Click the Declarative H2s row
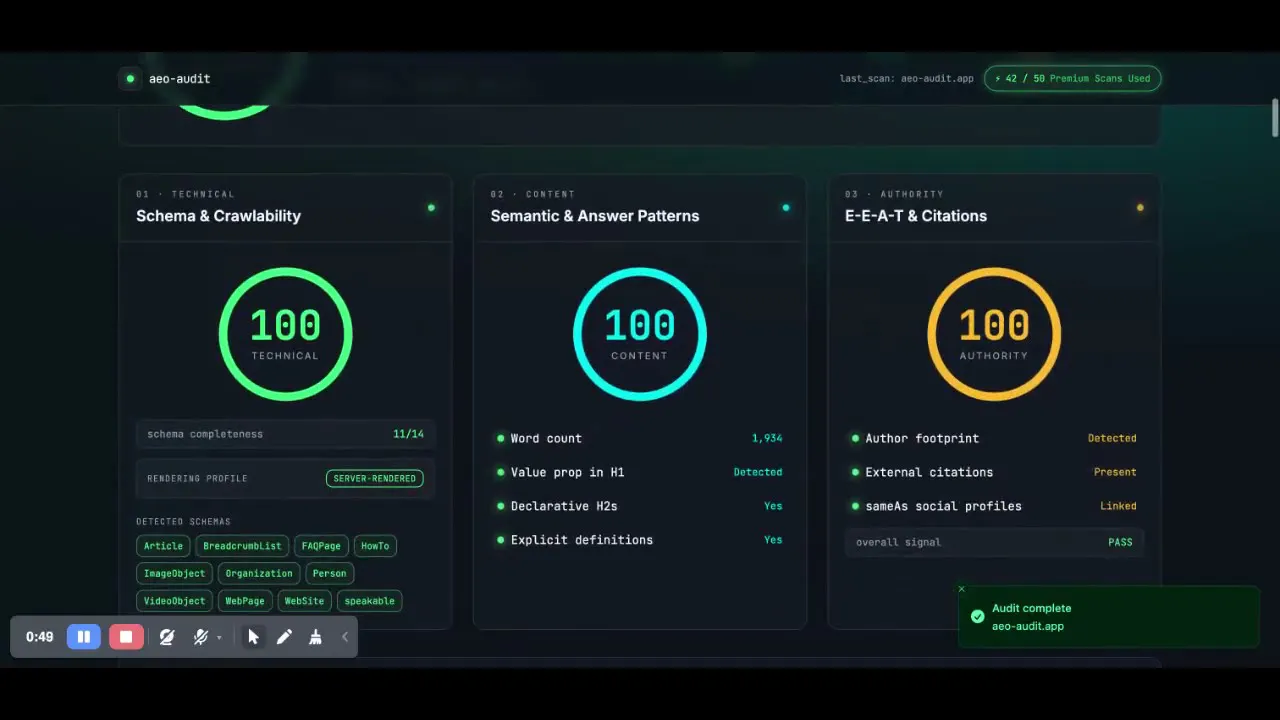 click(x=640, y=506)
